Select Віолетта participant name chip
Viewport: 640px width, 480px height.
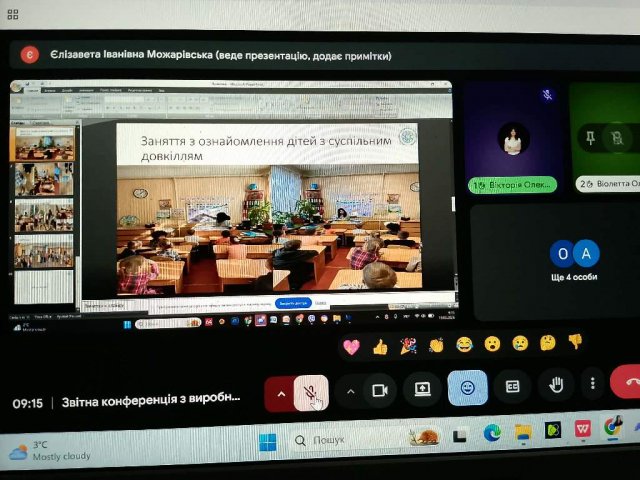coord(608,184)
